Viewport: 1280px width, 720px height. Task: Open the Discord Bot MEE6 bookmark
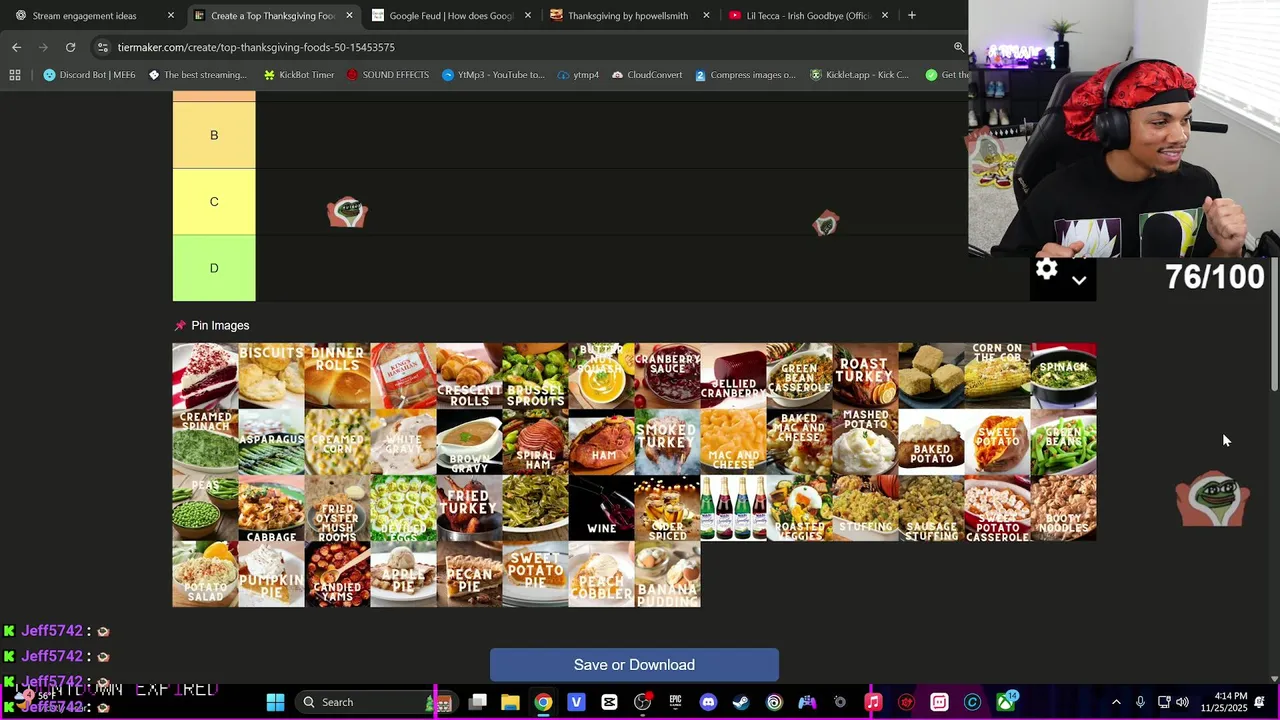[x=89, y=75]
